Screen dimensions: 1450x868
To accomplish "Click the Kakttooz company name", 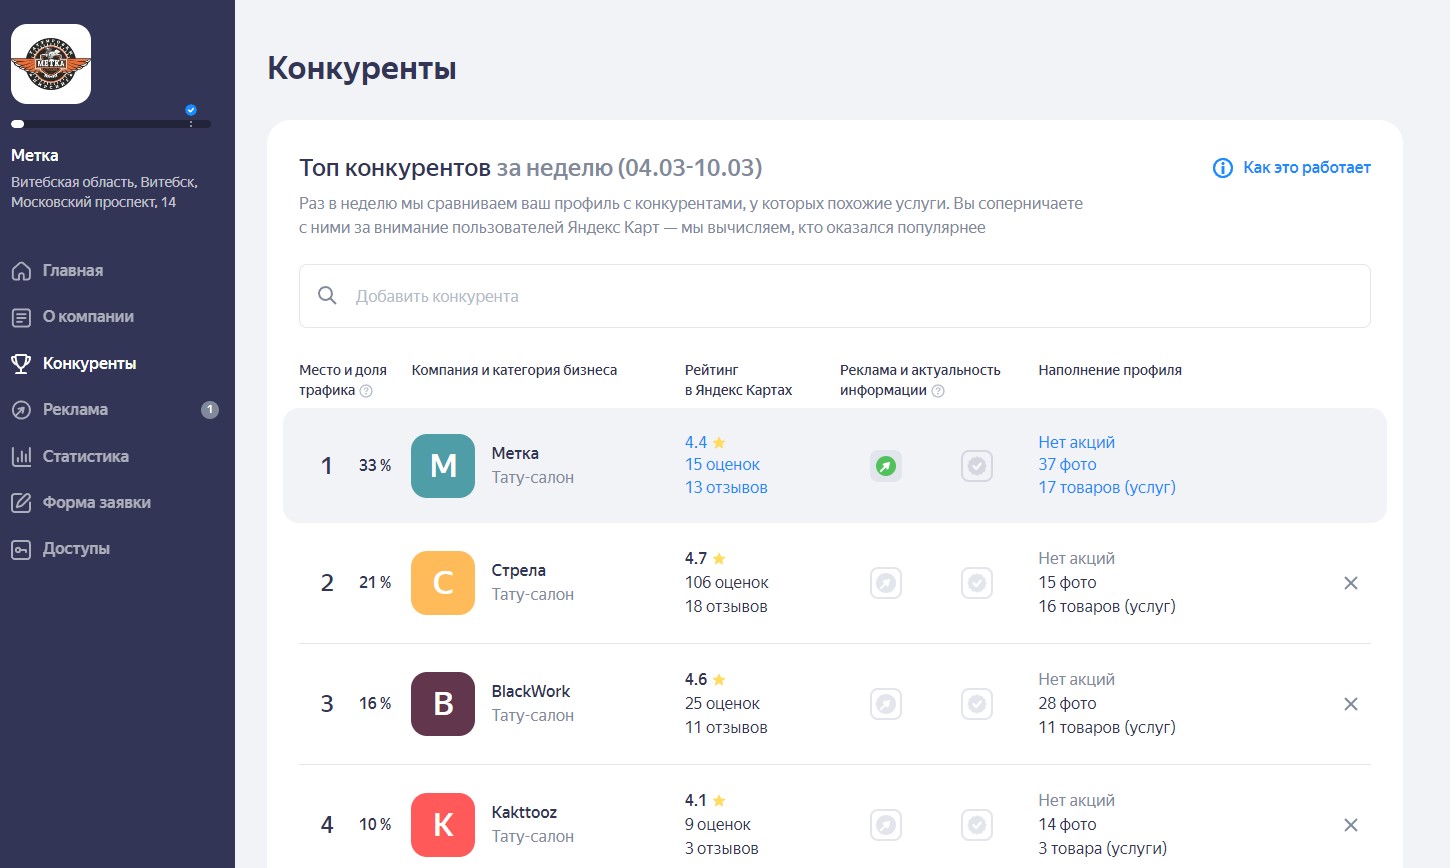I will pos(524,813).
